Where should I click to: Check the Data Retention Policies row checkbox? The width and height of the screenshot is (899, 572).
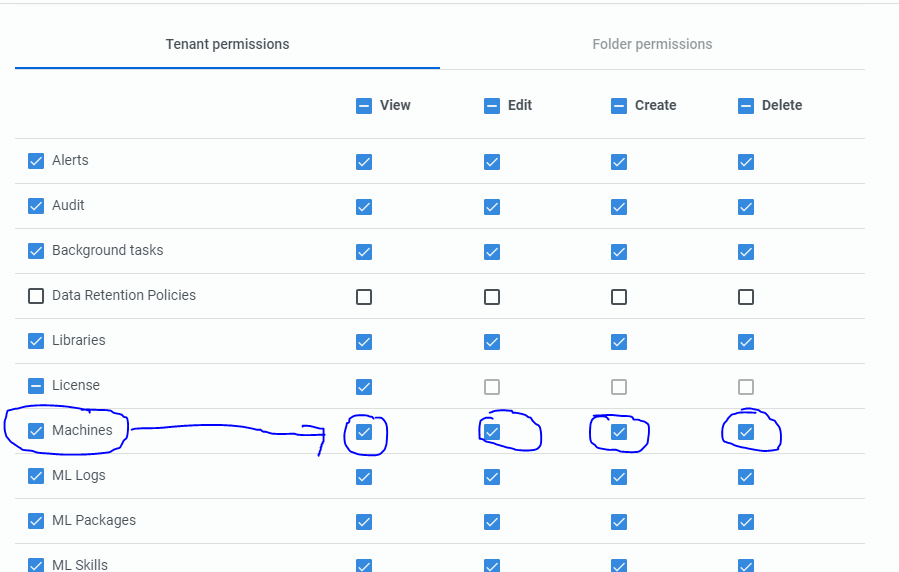point(36,296)
